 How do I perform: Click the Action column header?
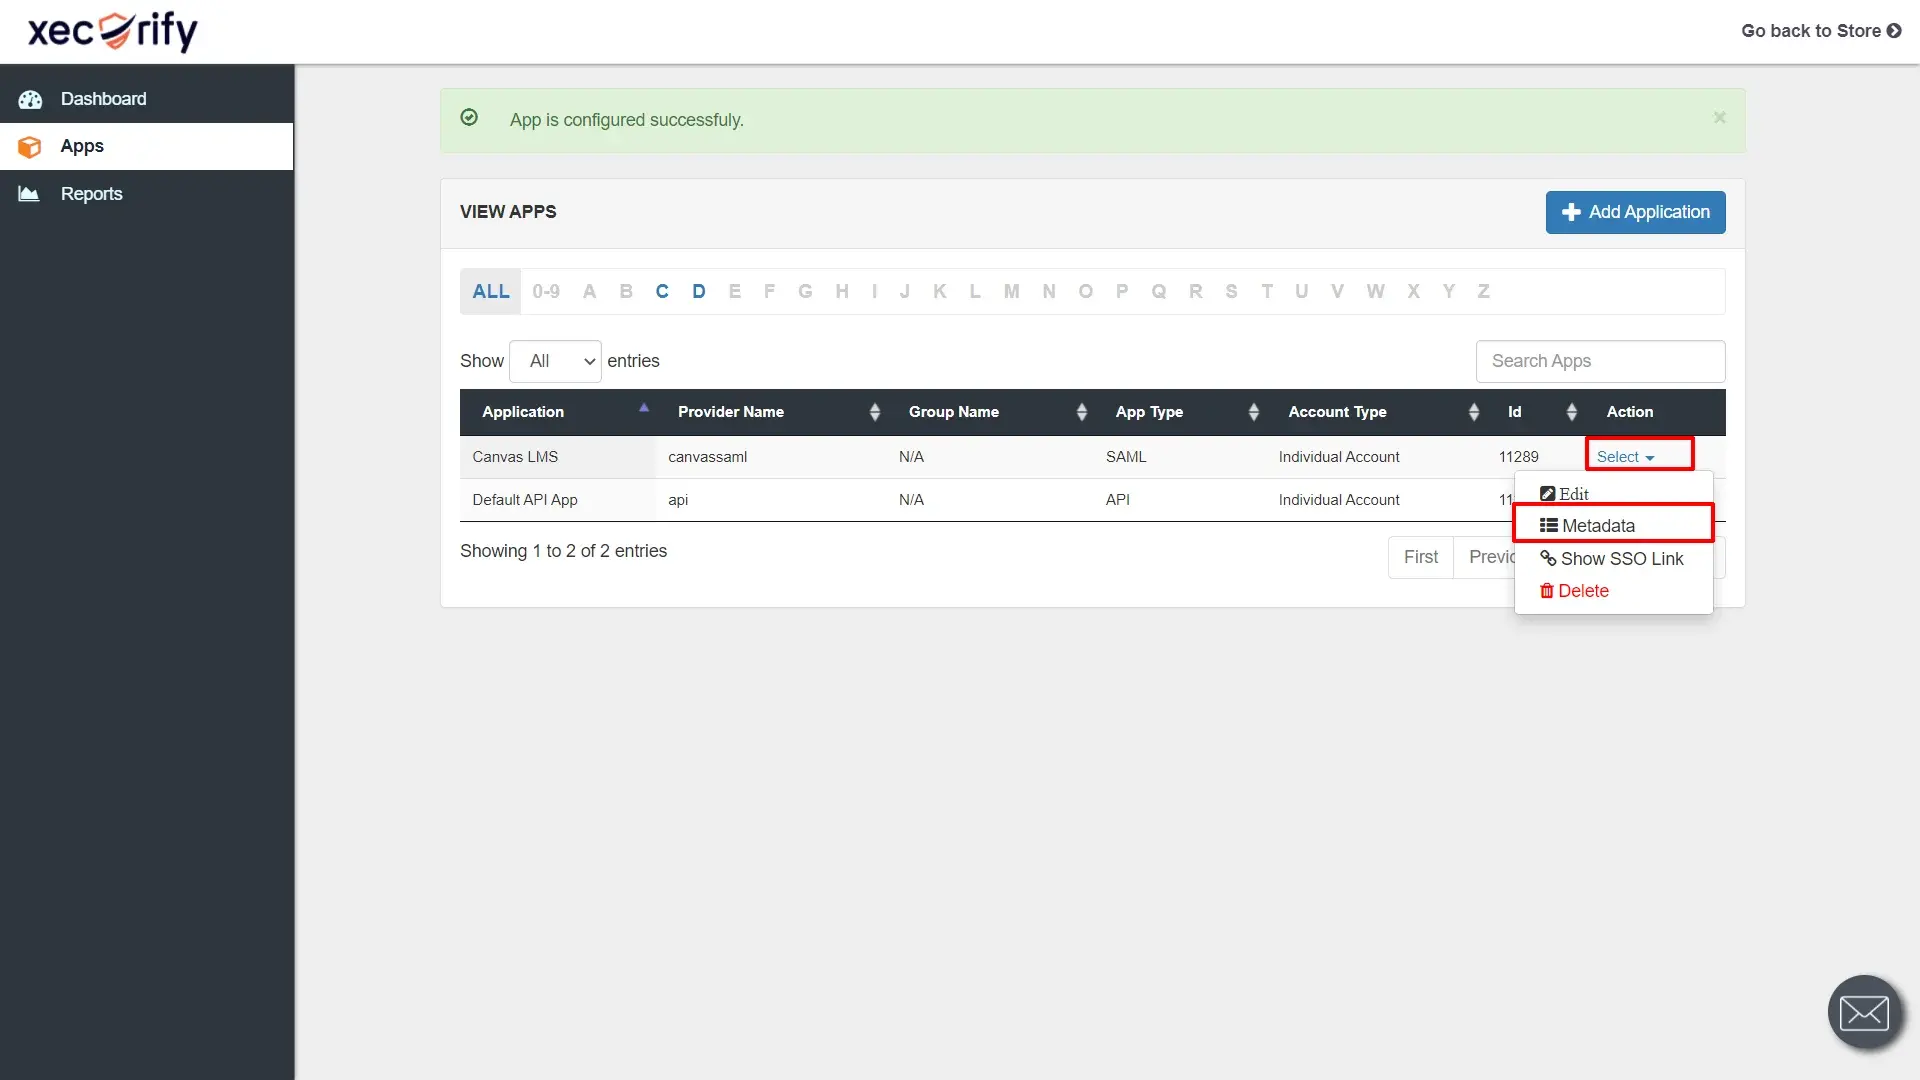pyautogui.click(x=1629, y=412)
